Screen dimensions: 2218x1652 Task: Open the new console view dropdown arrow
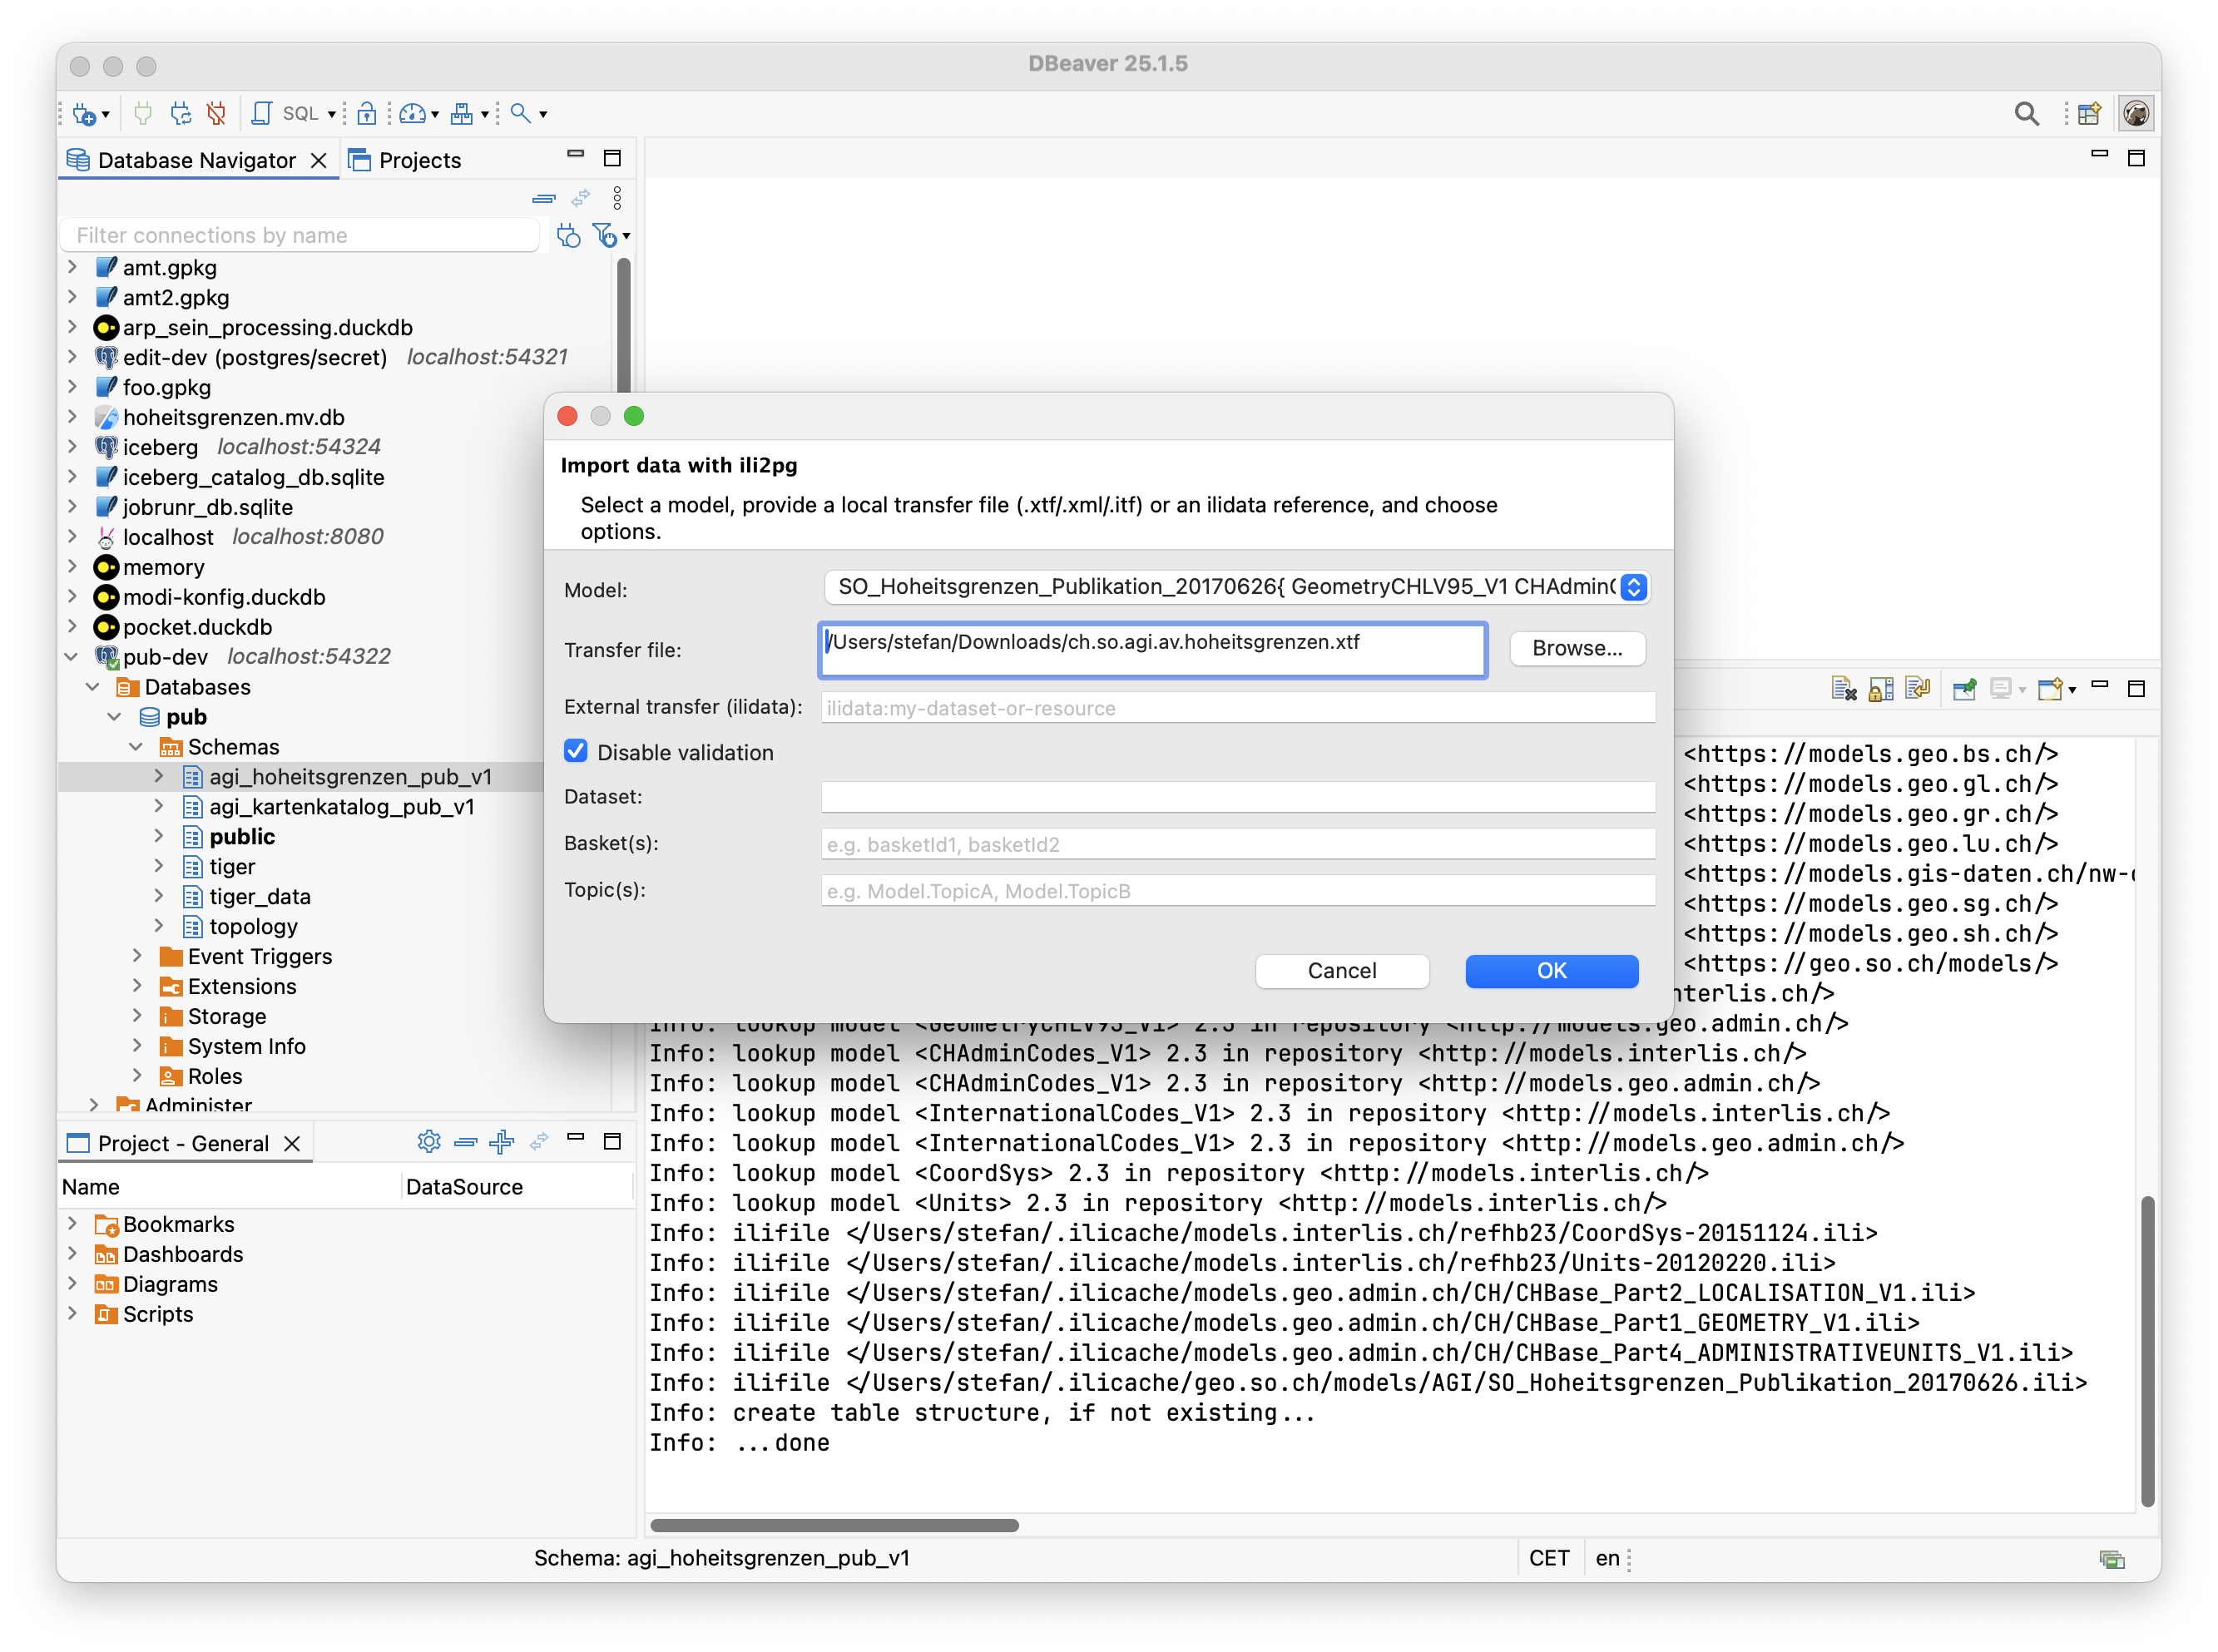pyautogui.click(x=2072, y=690)
